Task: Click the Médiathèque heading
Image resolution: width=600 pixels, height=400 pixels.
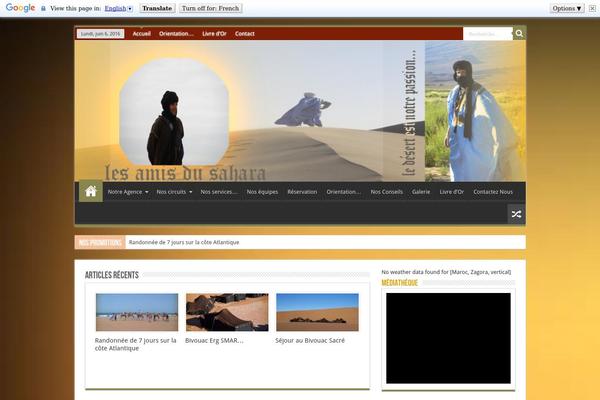Action: click(399, 283)
